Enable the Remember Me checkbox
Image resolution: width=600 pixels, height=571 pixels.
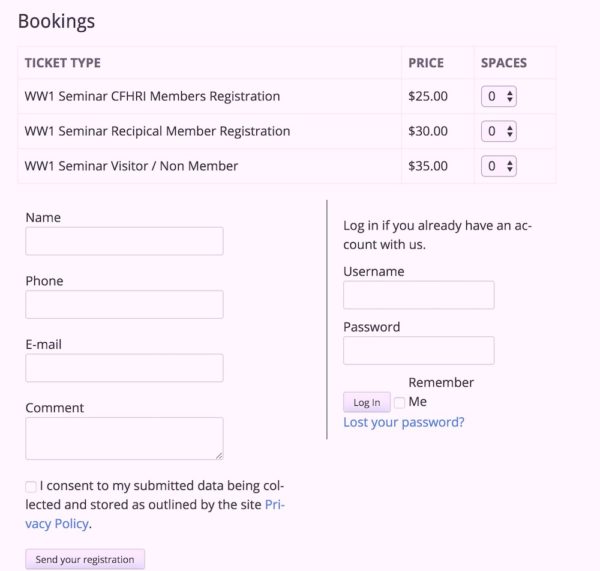399,403
